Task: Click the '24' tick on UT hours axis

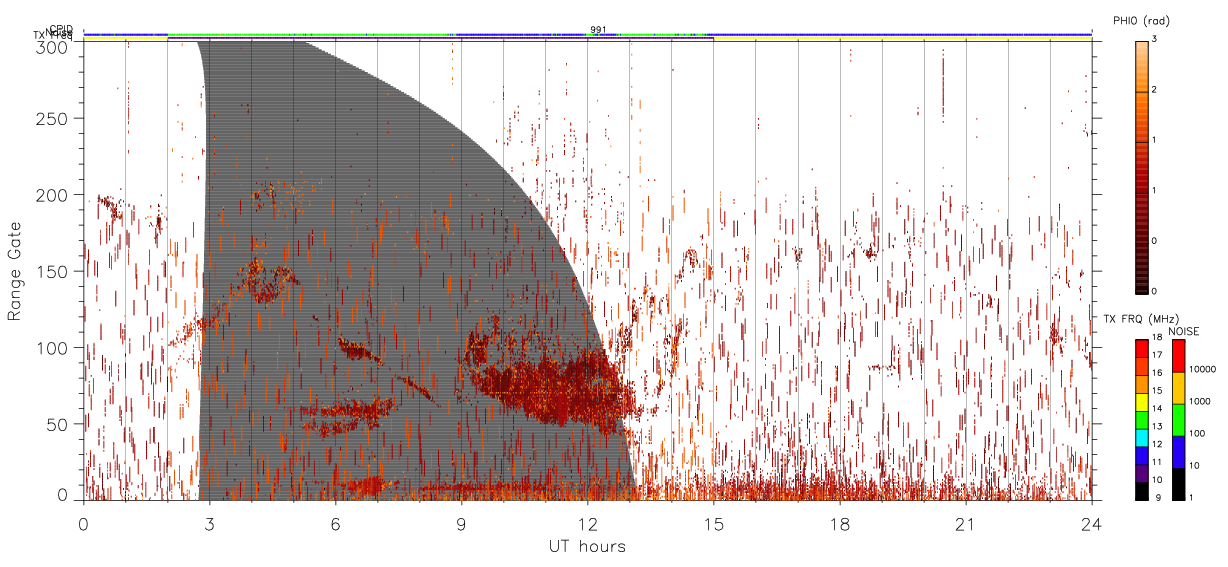Action: click(x=1091, y=523)
